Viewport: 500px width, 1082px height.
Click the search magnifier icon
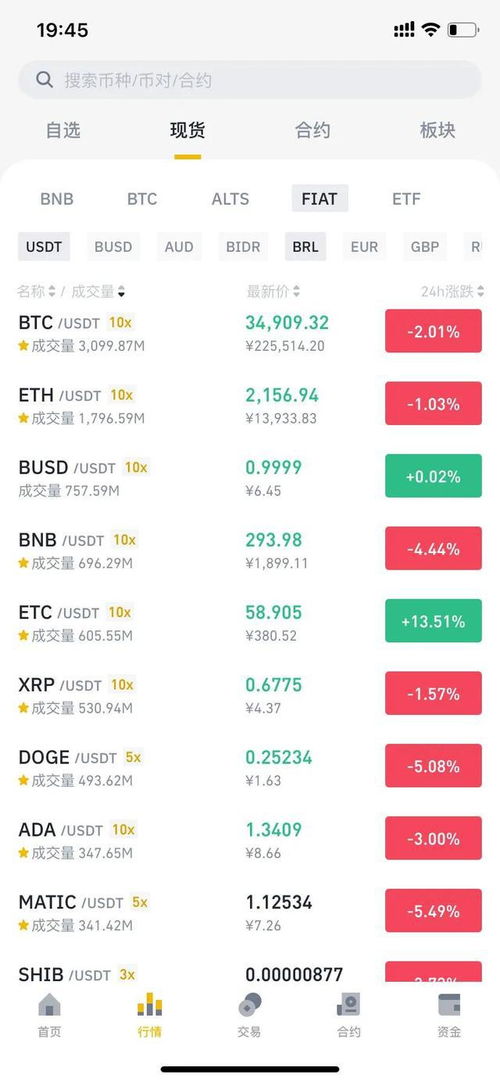coord(44,80)
